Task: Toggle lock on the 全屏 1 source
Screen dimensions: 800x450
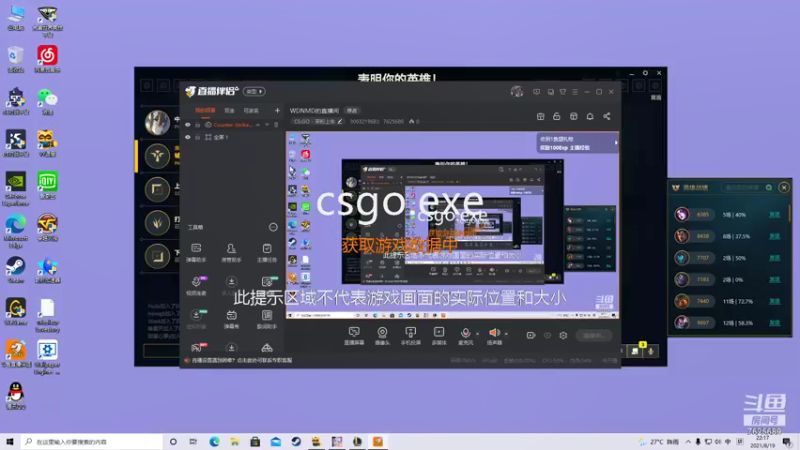Action: (197, 137)
